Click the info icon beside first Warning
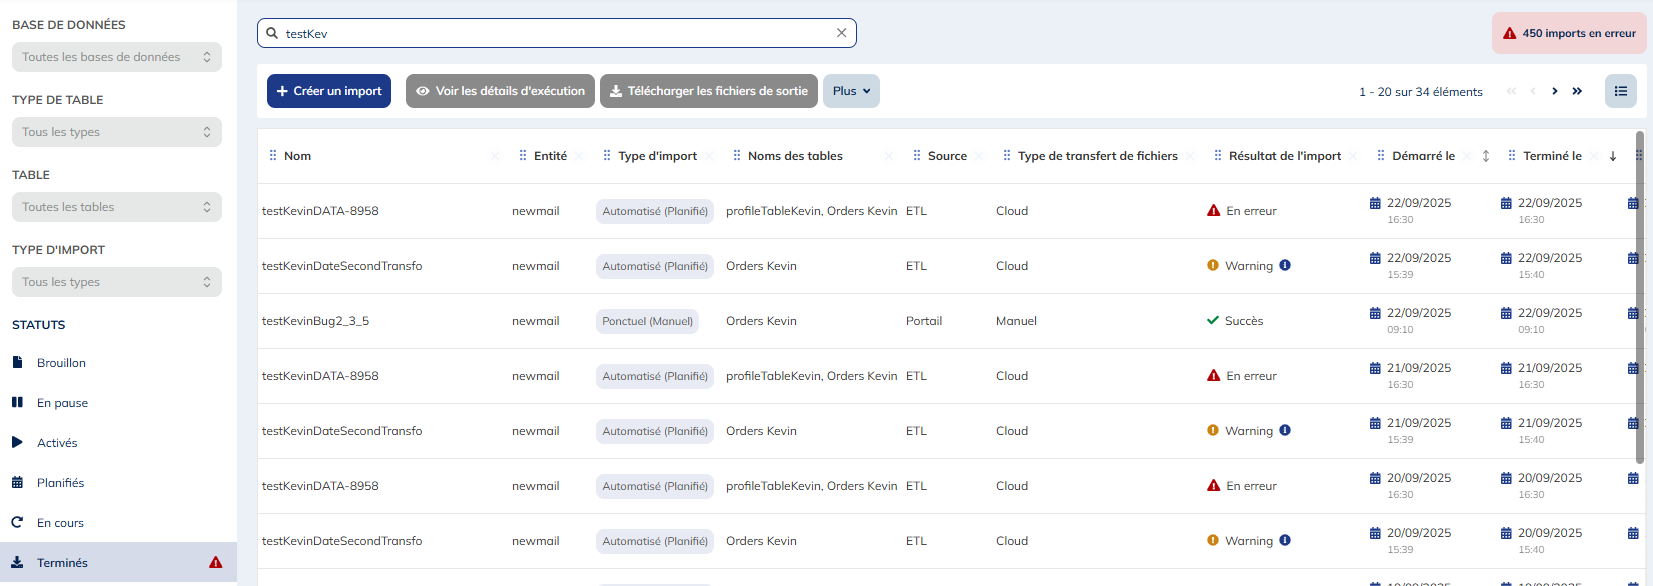Screen dimensions: 1653x586 pyautogui.click(x=1285, y=266)
